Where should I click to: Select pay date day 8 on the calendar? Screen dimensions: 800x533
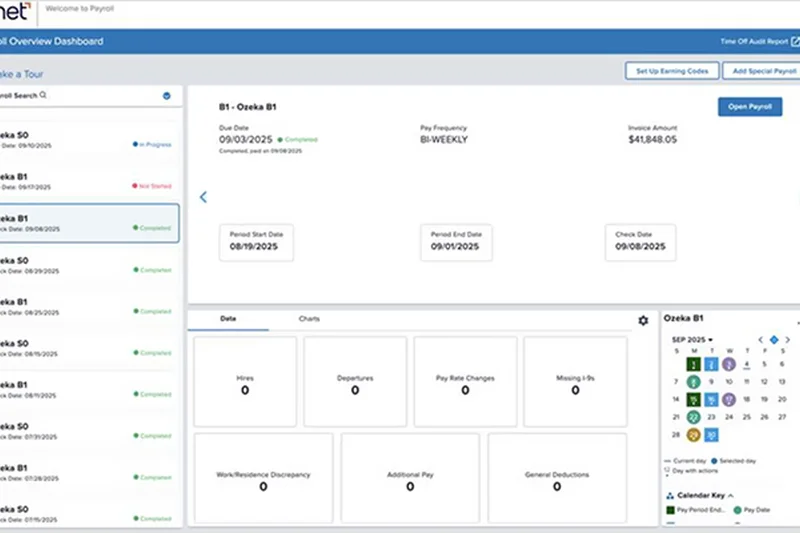(x=693, y=382)
